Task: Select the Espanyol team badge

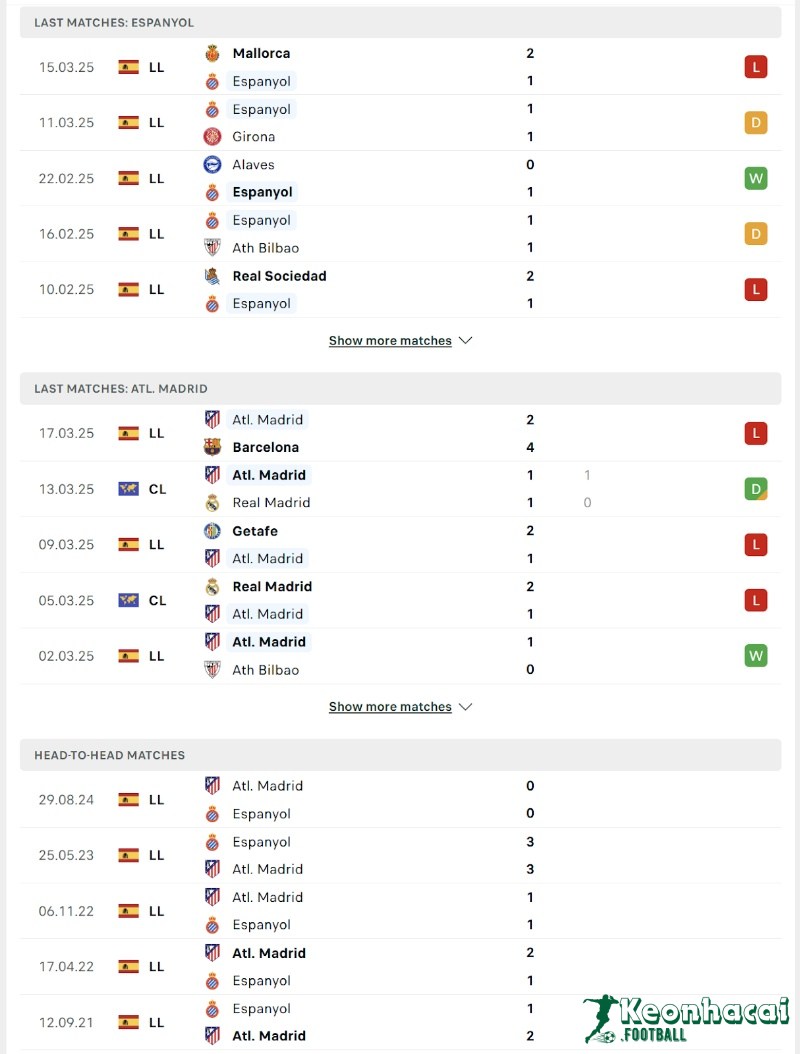Action: point(213,81)
